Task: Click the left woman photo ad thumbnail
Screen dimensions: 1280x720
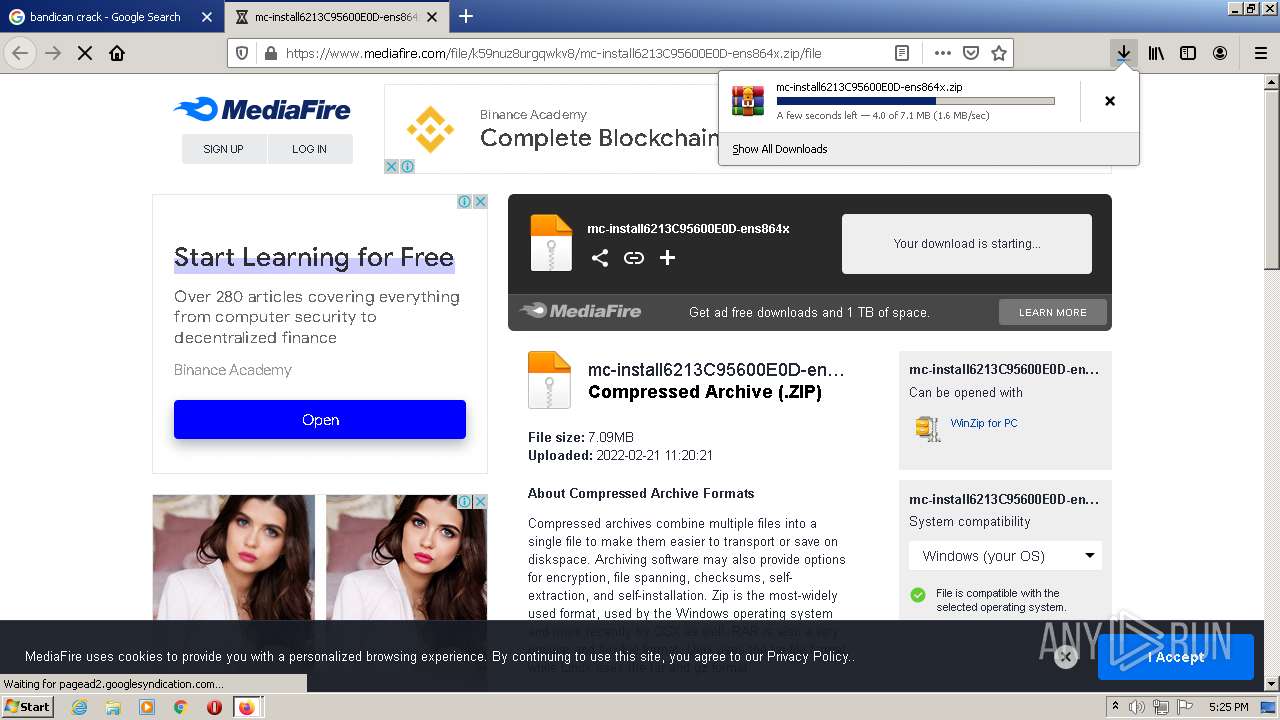Action: tap(233, 558)
